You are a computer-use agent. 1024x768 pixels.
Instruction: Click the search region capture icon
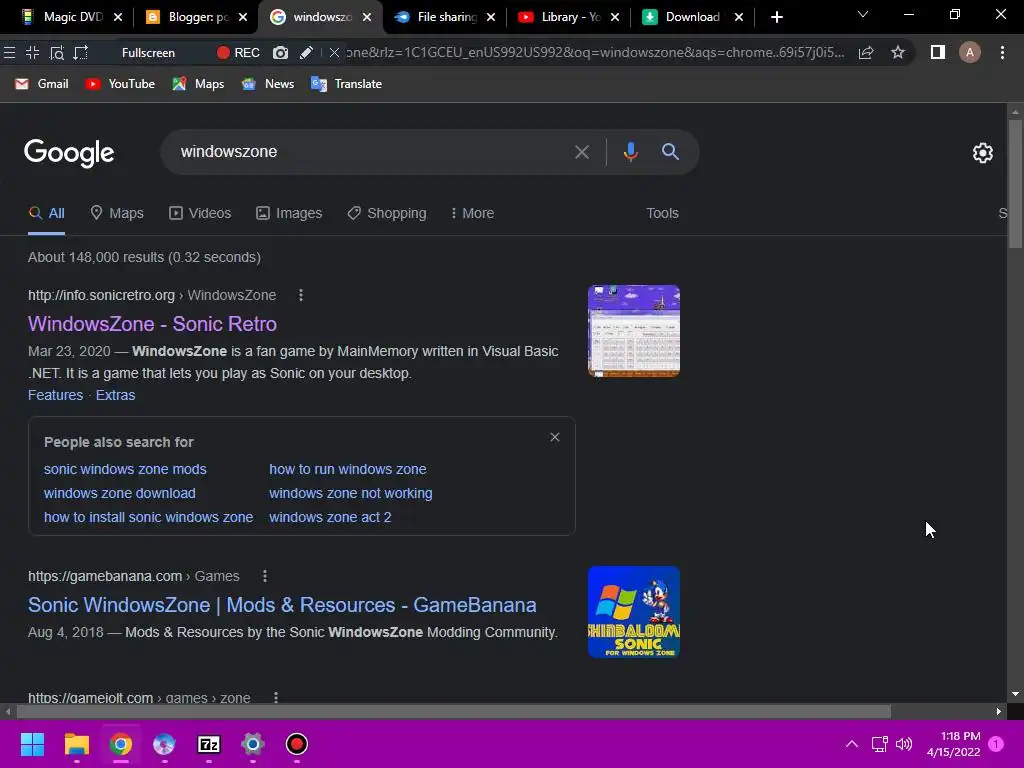click(x=57, y=53)
